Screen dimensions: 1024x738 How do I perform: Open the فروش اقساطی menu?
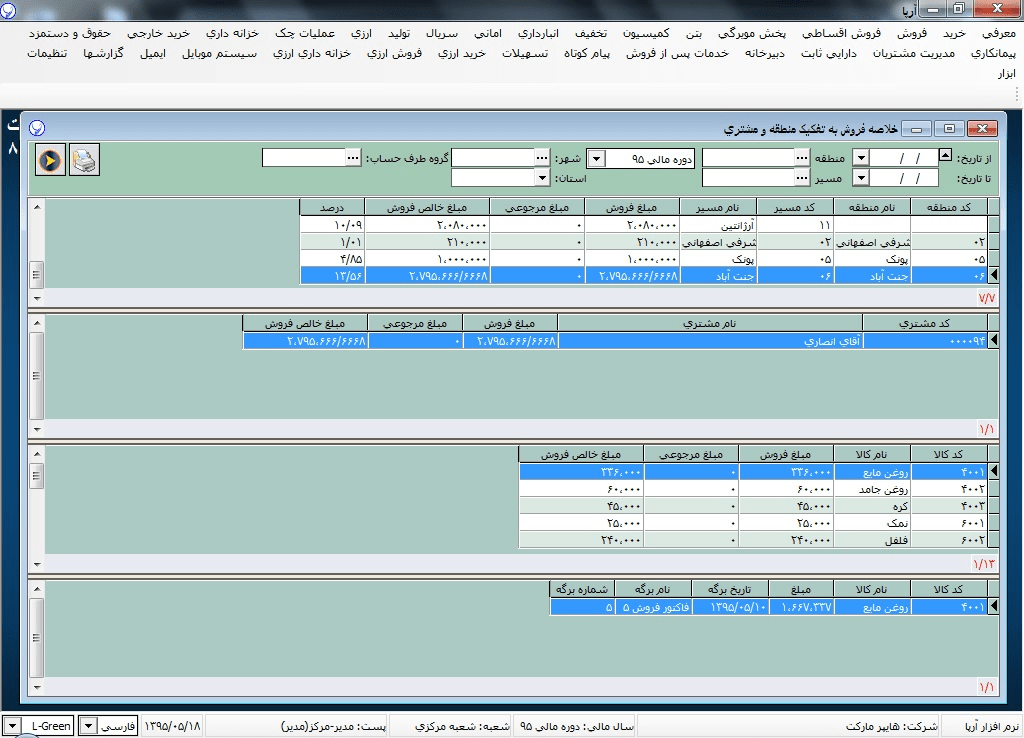click(x=841, y=33)
